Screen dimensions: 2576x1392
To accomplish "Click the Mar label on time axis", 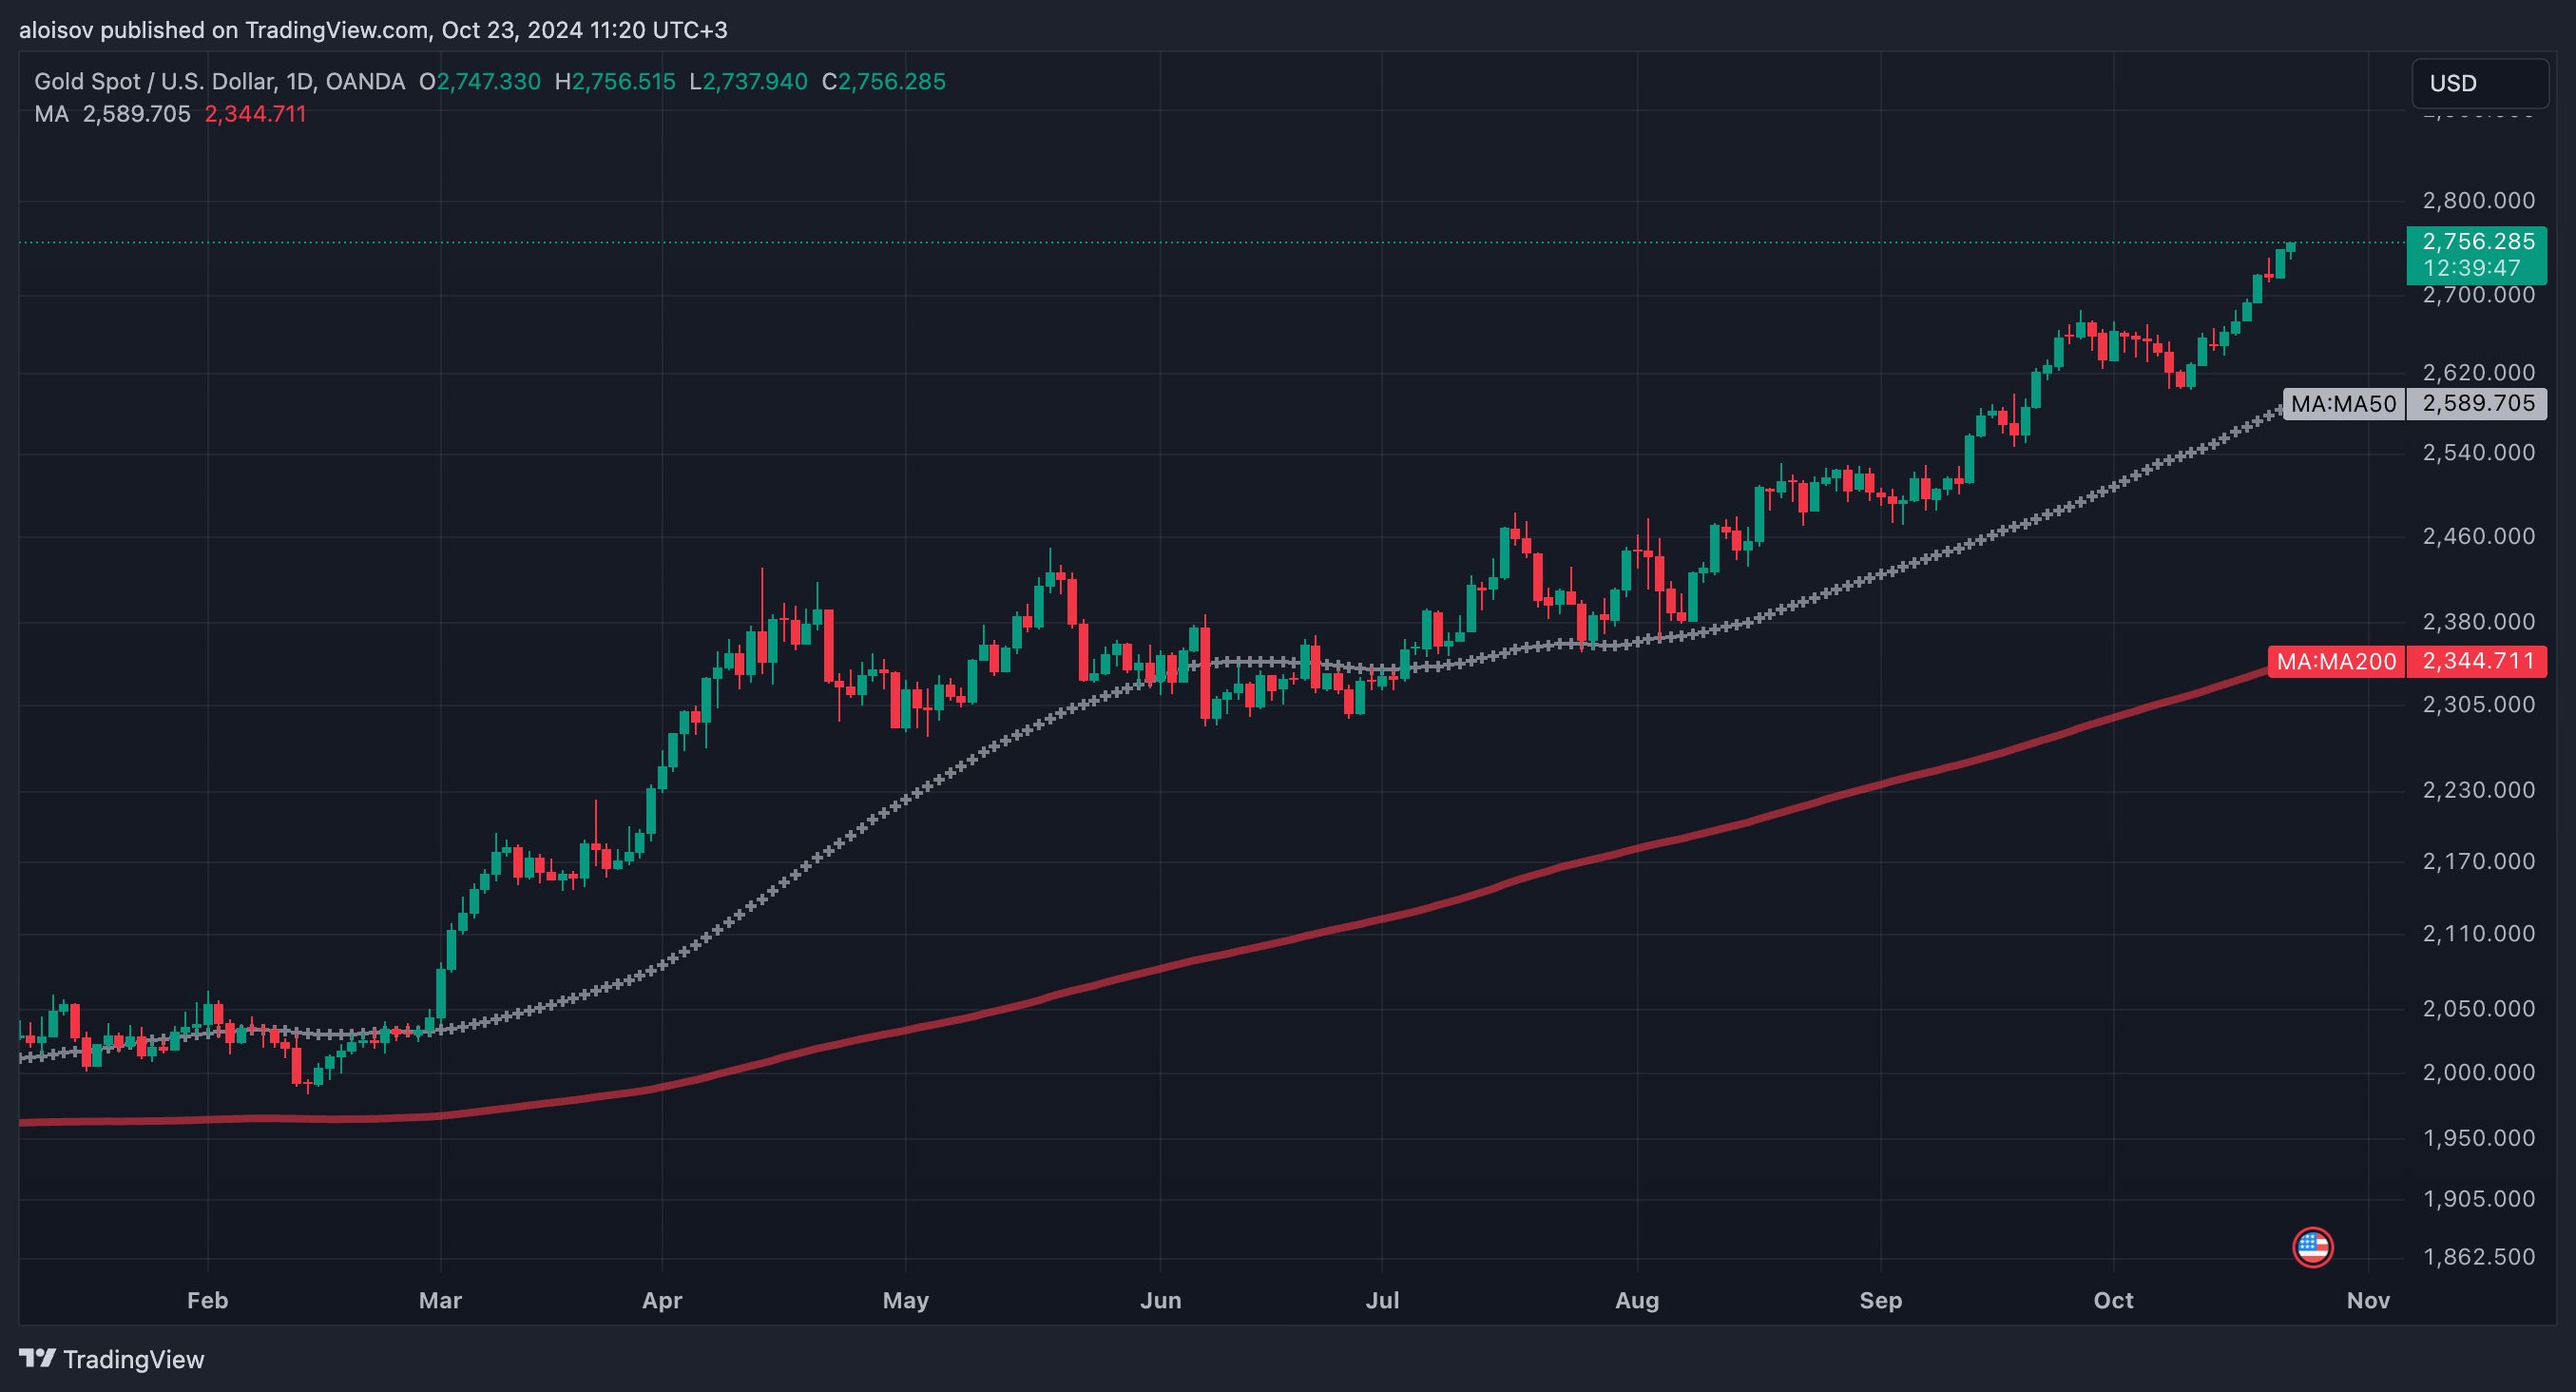I will pos(440,1300).
